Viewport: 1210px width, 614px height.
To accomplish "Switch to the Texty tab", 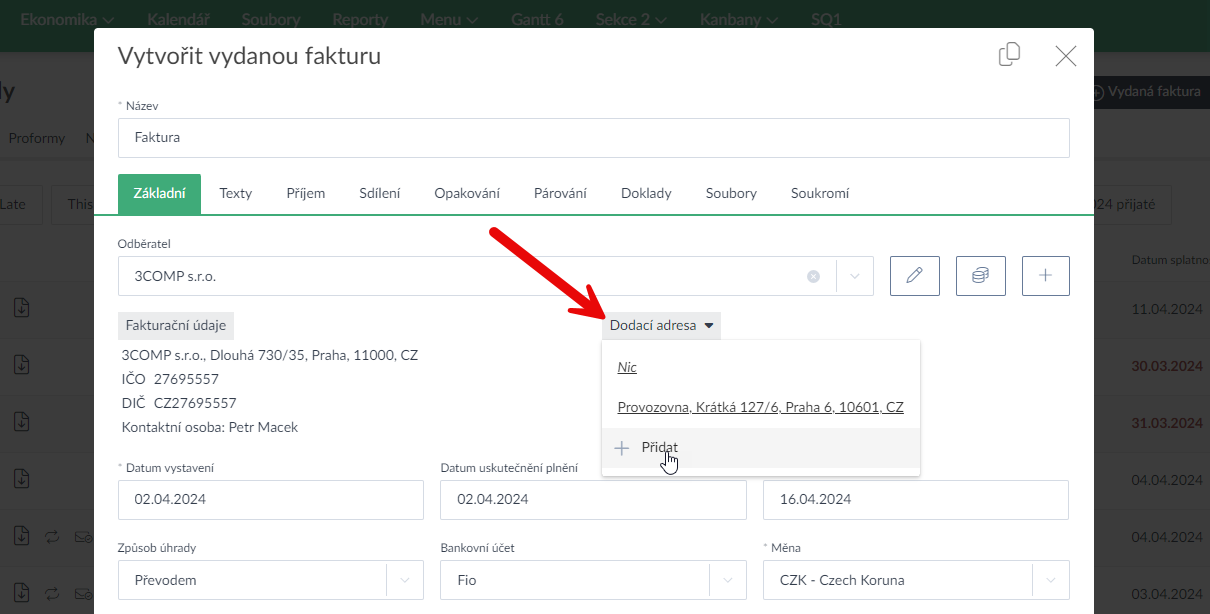I will 236,194.
